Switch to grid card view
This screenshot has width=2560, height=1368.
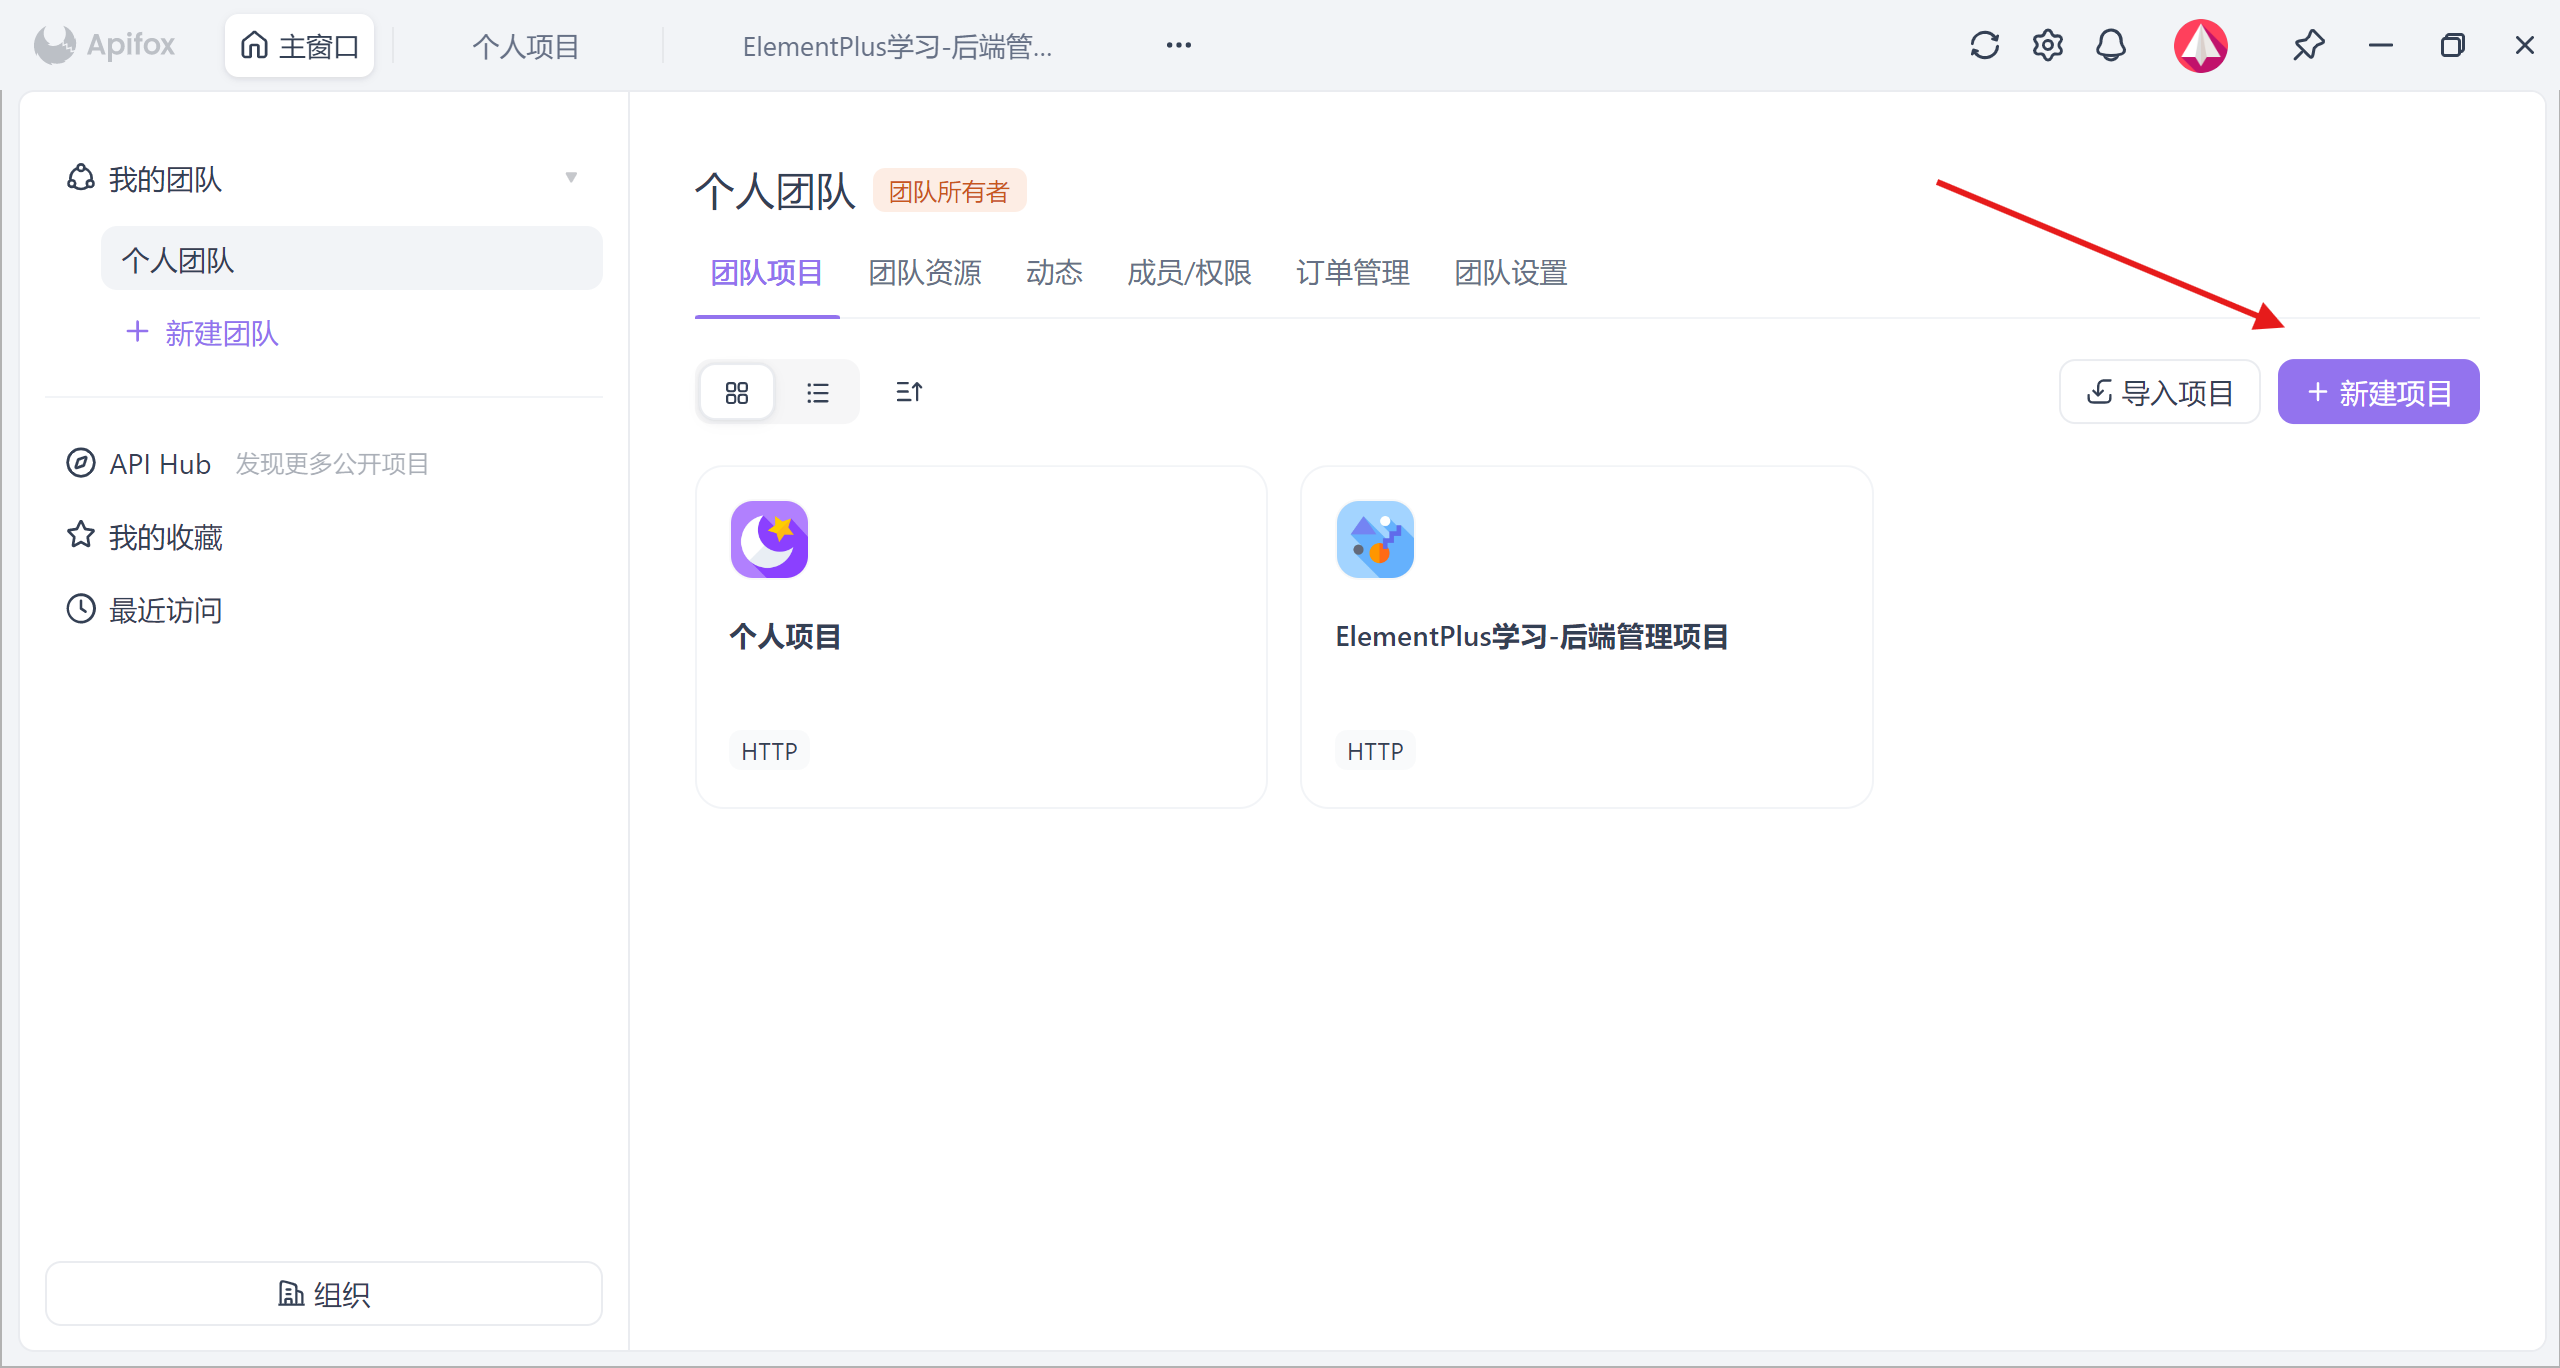[737, 393]
